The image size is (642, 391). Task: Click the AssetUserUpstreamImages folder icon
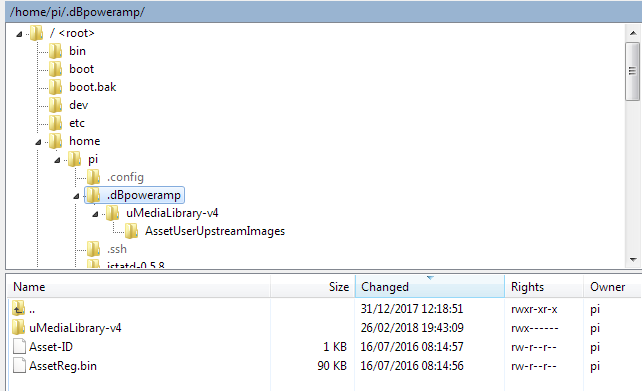coord(131,231)
